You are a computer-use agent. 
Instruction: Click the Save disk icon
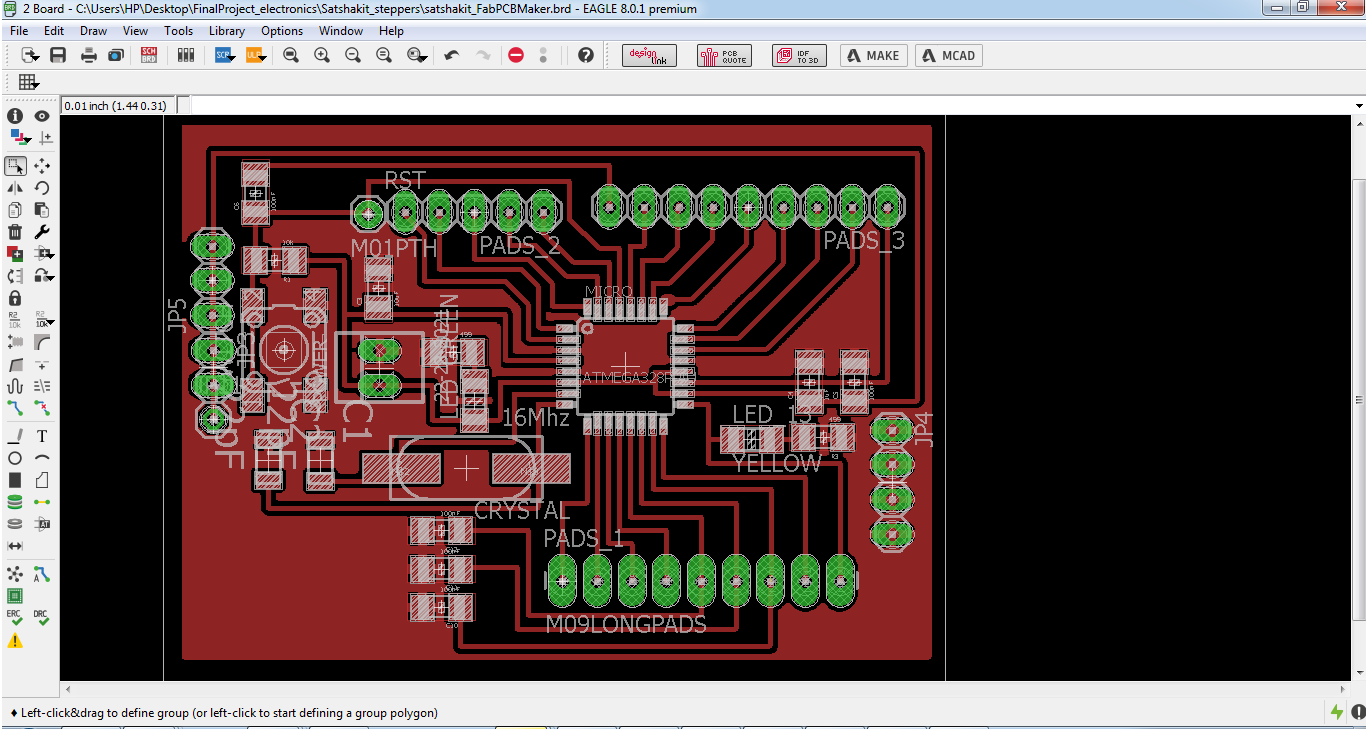tap(58, 55)
